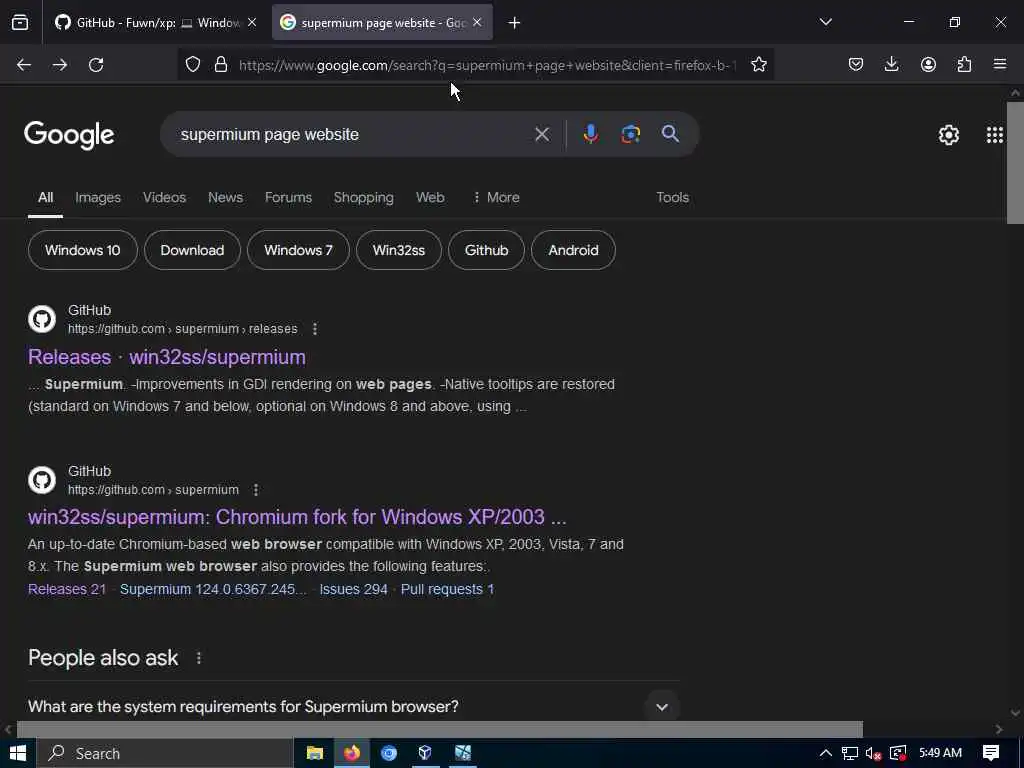Open the Google apps grid
Screen dimensions: 1024x768
click(995, 135)
